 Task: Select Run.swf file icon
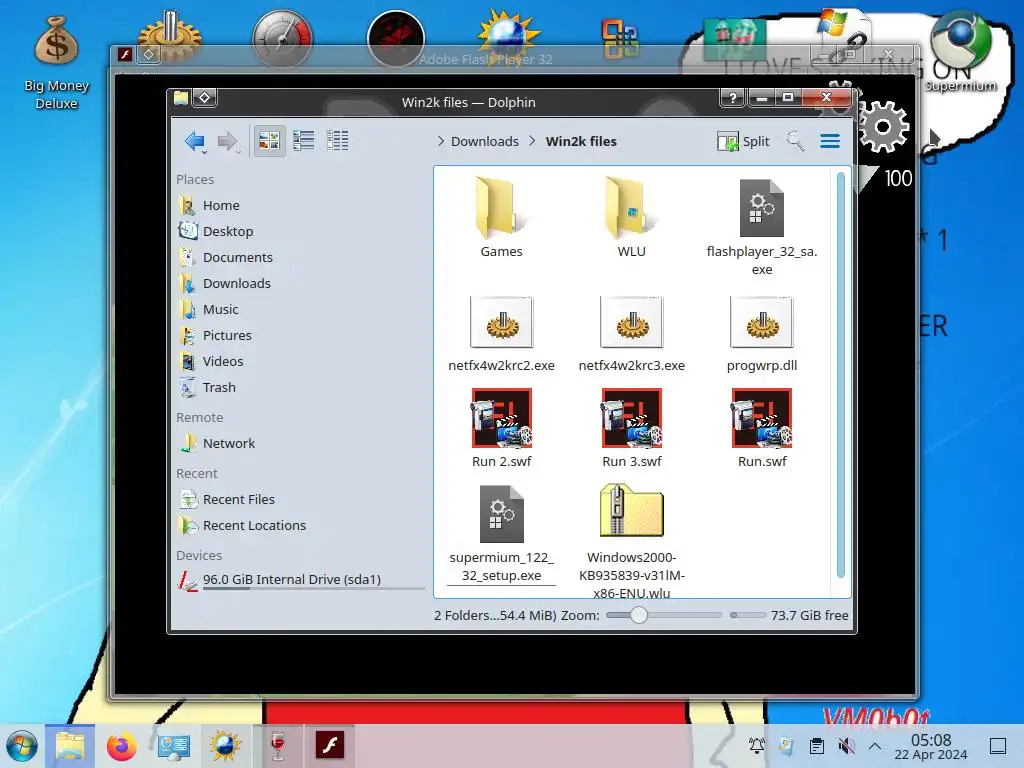(x=761, y=418)
